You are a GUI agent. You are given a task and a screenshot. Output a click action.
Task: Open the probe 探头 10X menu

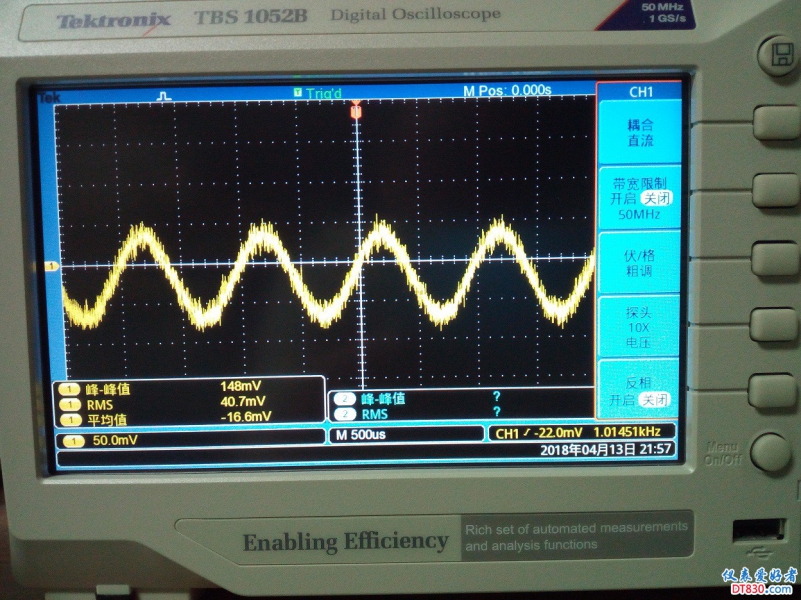(x=639, y=327)
